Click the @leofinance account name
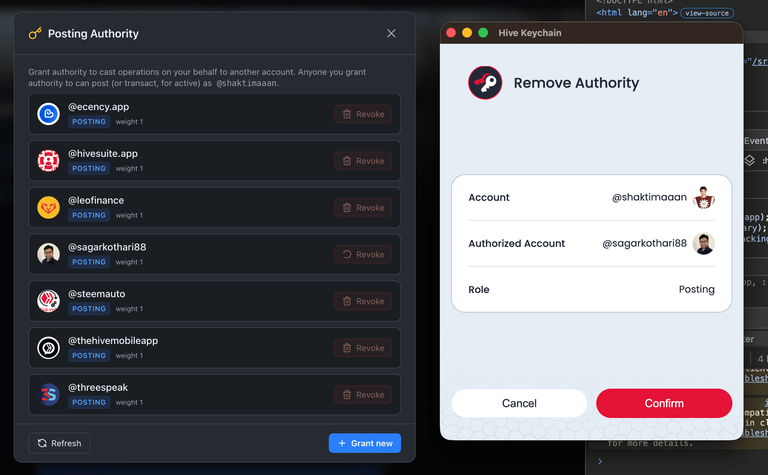 tap(96, 200)
